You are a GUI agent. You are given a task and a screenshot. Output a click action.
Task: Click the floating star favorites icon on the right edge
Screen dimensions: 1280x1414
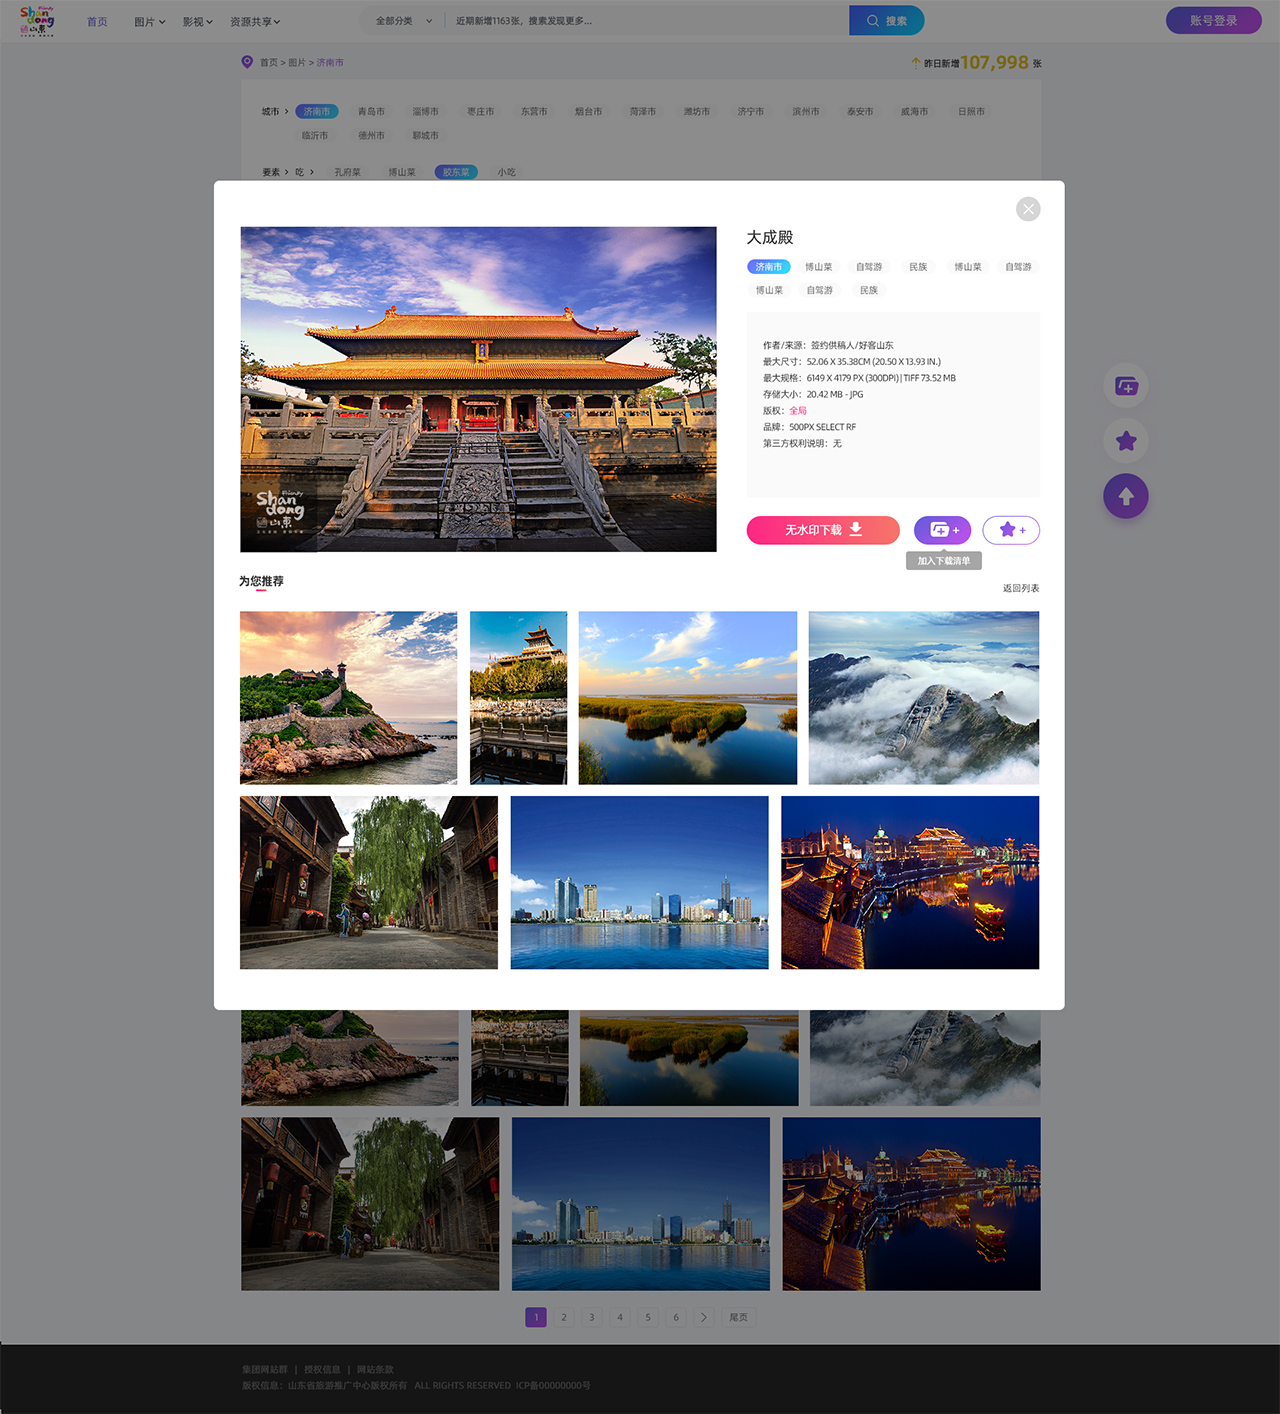coord(1126,440)
